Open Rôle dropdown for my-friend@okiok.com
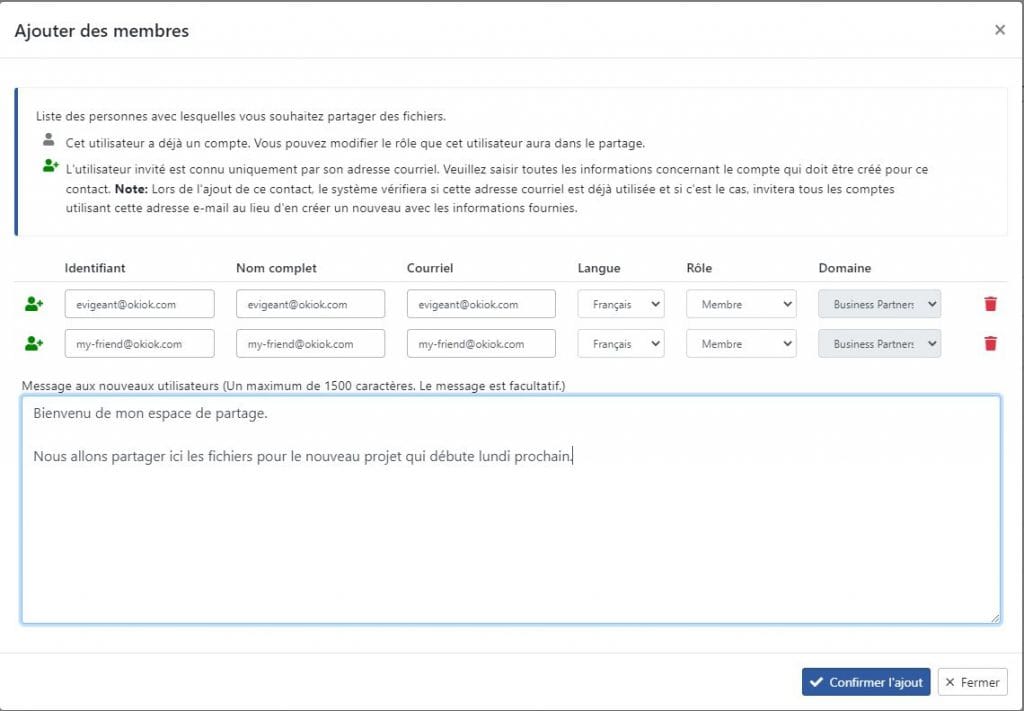Screen dimensions: 1024x711 pyautogui.click(x=741, y=344)
